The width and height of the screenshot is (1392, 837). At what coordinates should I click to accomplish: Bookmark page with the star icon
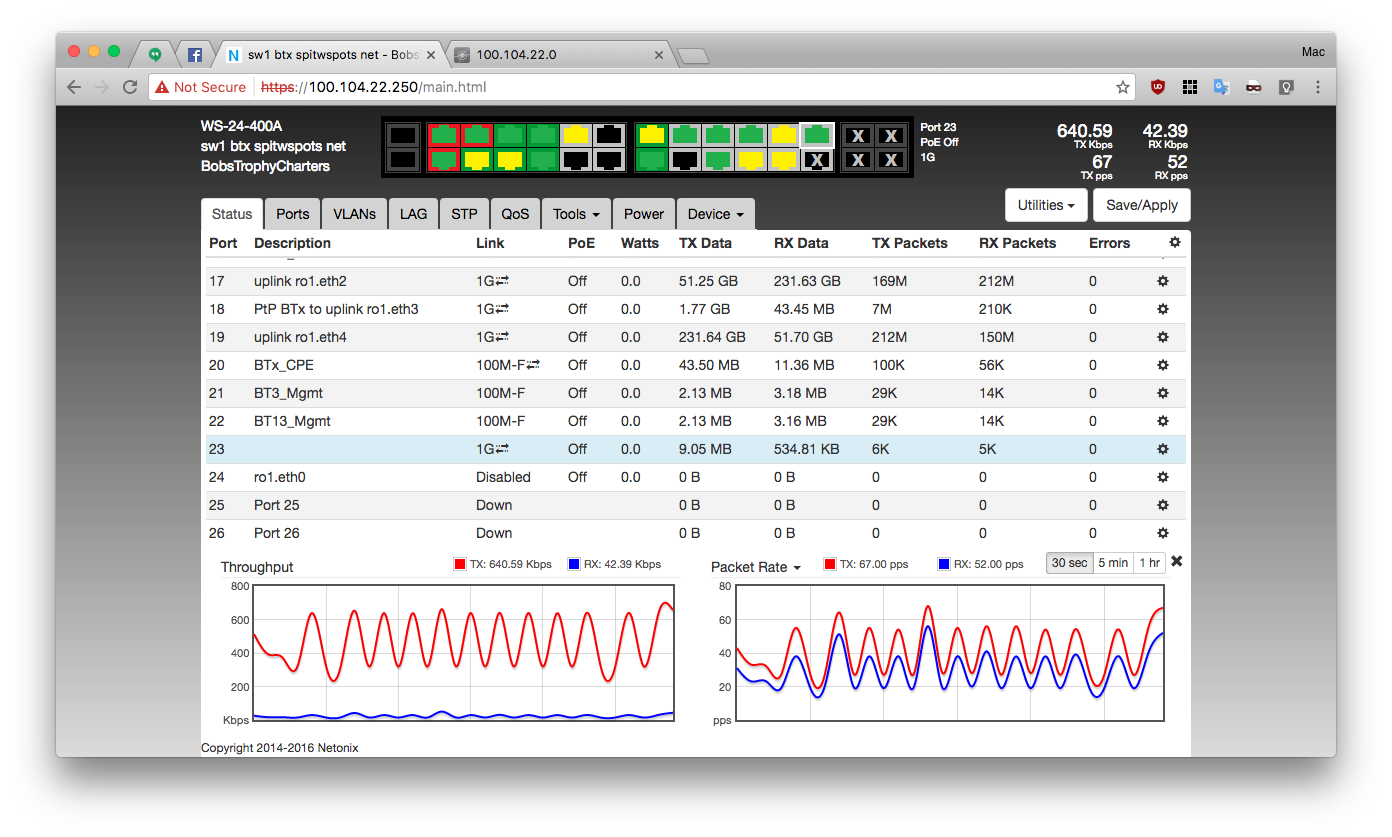coord(1123,87)
